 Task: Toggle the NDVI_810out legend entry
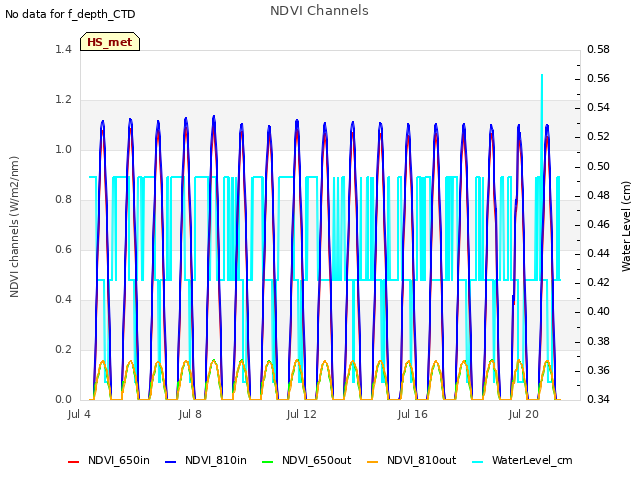coord(411,461)
